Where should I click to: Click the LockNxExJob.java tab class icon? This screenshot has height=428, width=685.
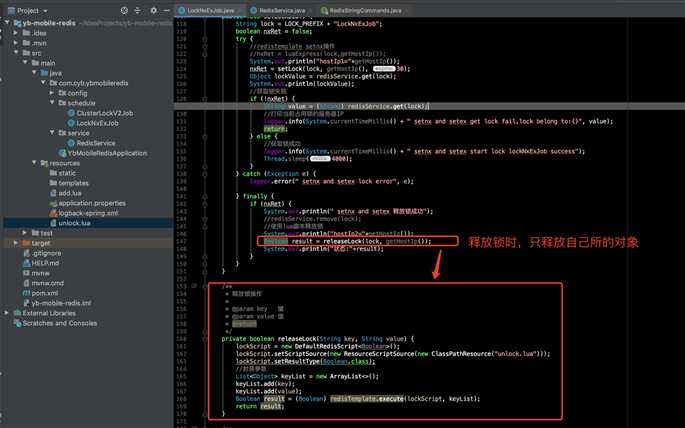tap(181, 10)
